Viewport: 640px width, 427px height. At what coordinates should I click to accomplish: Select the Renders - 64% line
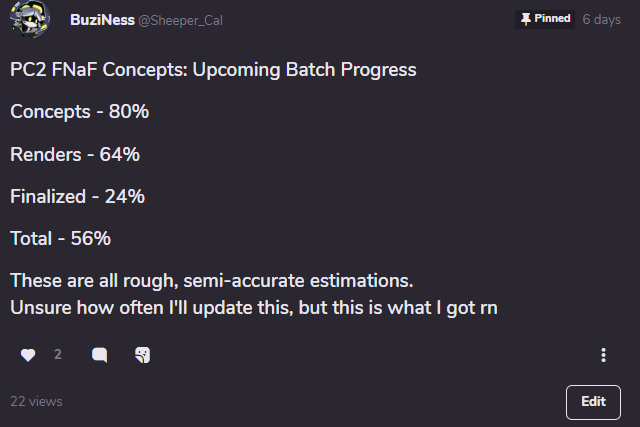point(75,154)
